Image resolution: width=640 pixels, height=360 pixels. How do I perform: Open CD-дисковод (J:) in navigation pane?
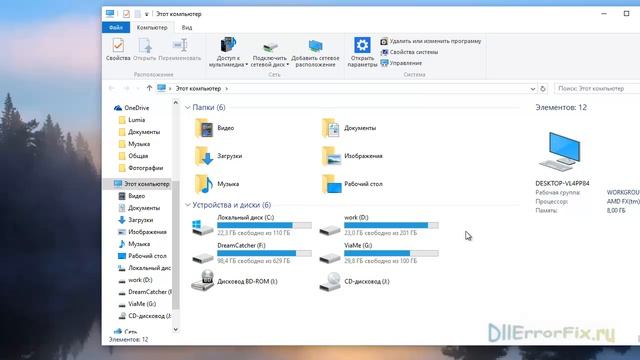(x=144, y=316)
